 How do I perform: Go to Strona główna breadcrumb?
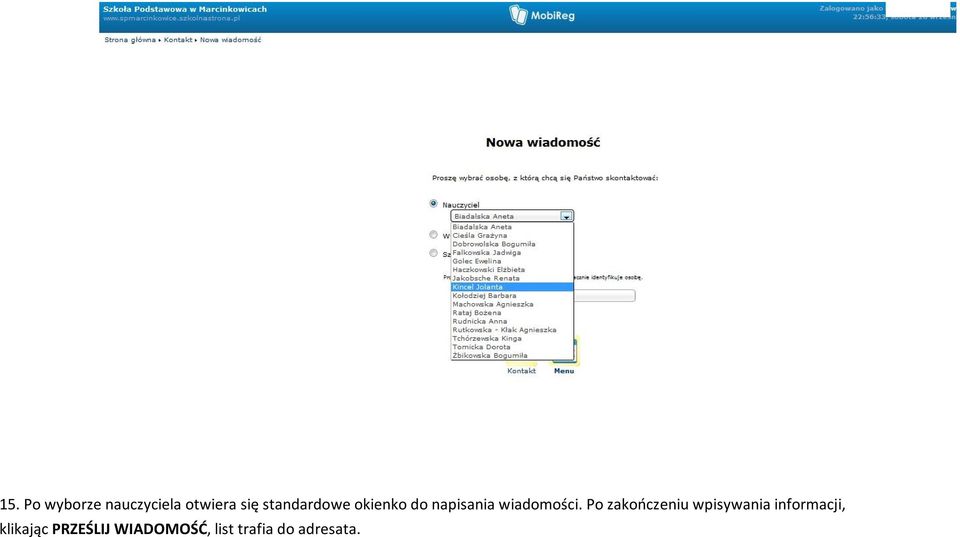pyautogui.click(x=130, y=40)
